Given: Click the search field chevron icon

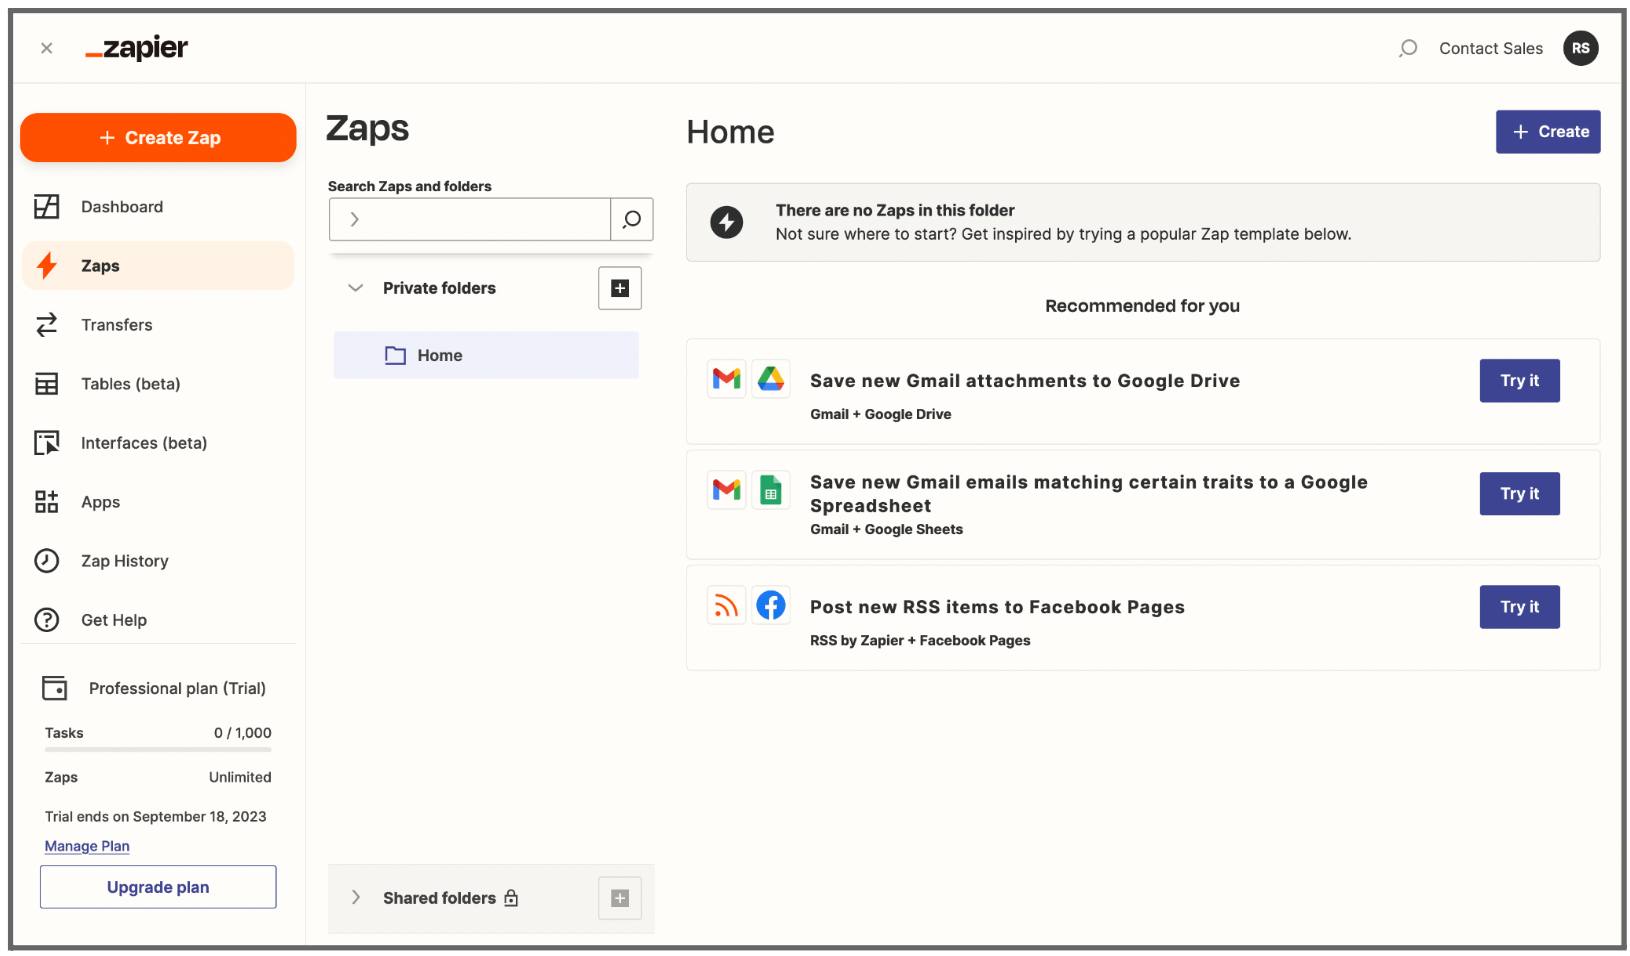Looking at the screenshot, I should (354, 219).
